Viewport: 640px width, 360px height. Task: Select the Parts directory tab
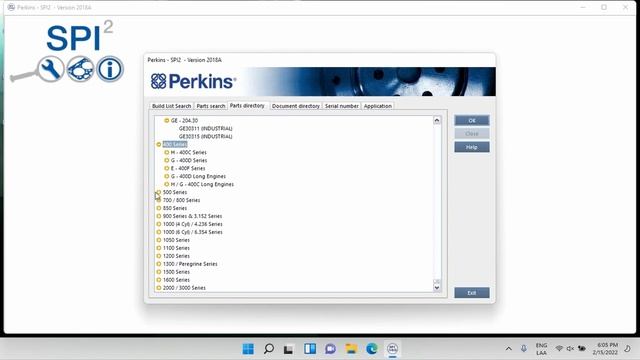247,105
